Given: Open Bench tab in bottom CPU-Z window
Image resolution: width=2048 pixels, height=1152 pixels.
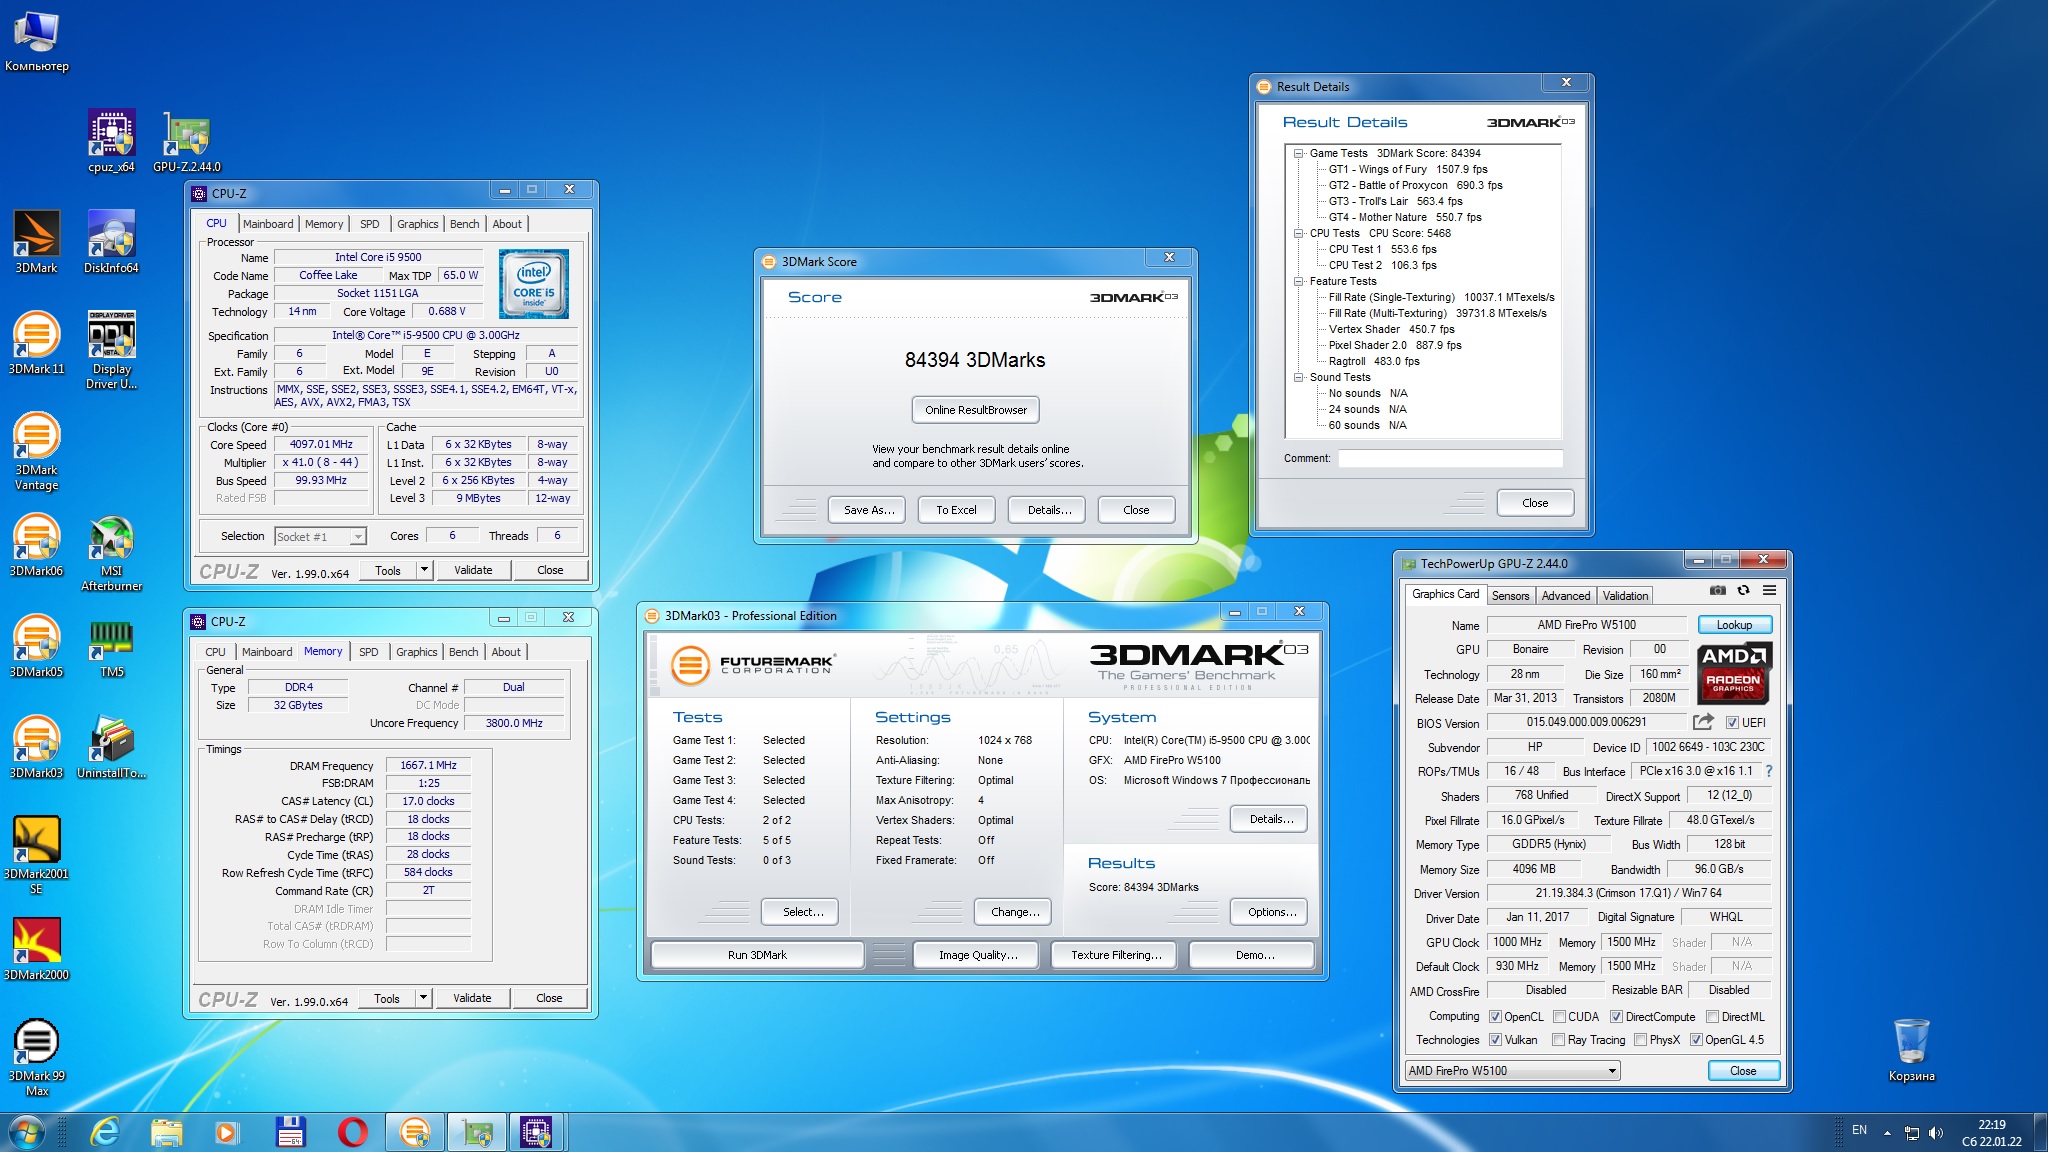Looking at the screenshot, I should coord(463,652).
